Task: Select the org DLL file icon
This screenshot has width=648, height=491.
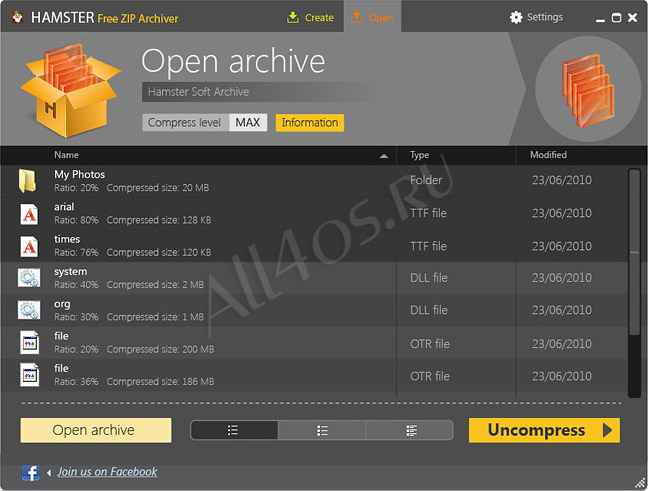Action: [x=29, y=310]
